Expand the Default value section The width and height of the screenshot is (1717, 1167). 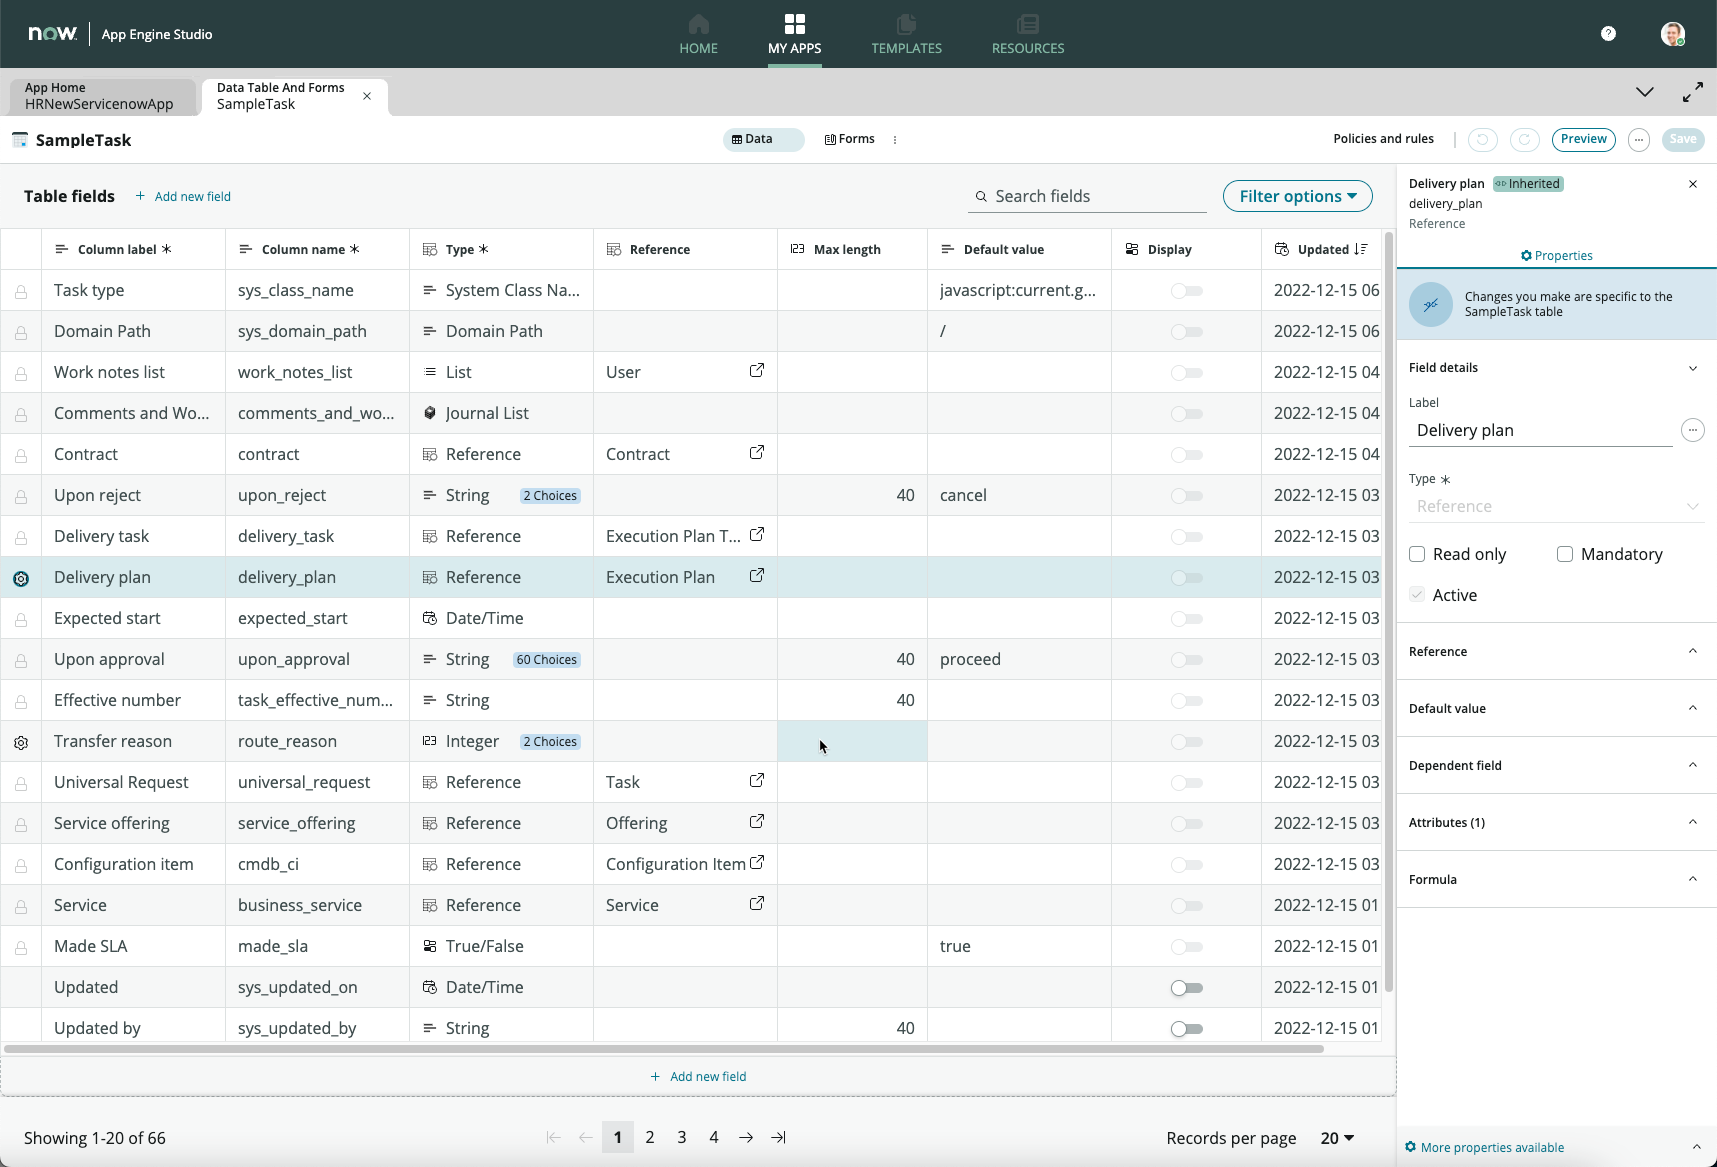pyautogui.click(x=1555, y=708)
